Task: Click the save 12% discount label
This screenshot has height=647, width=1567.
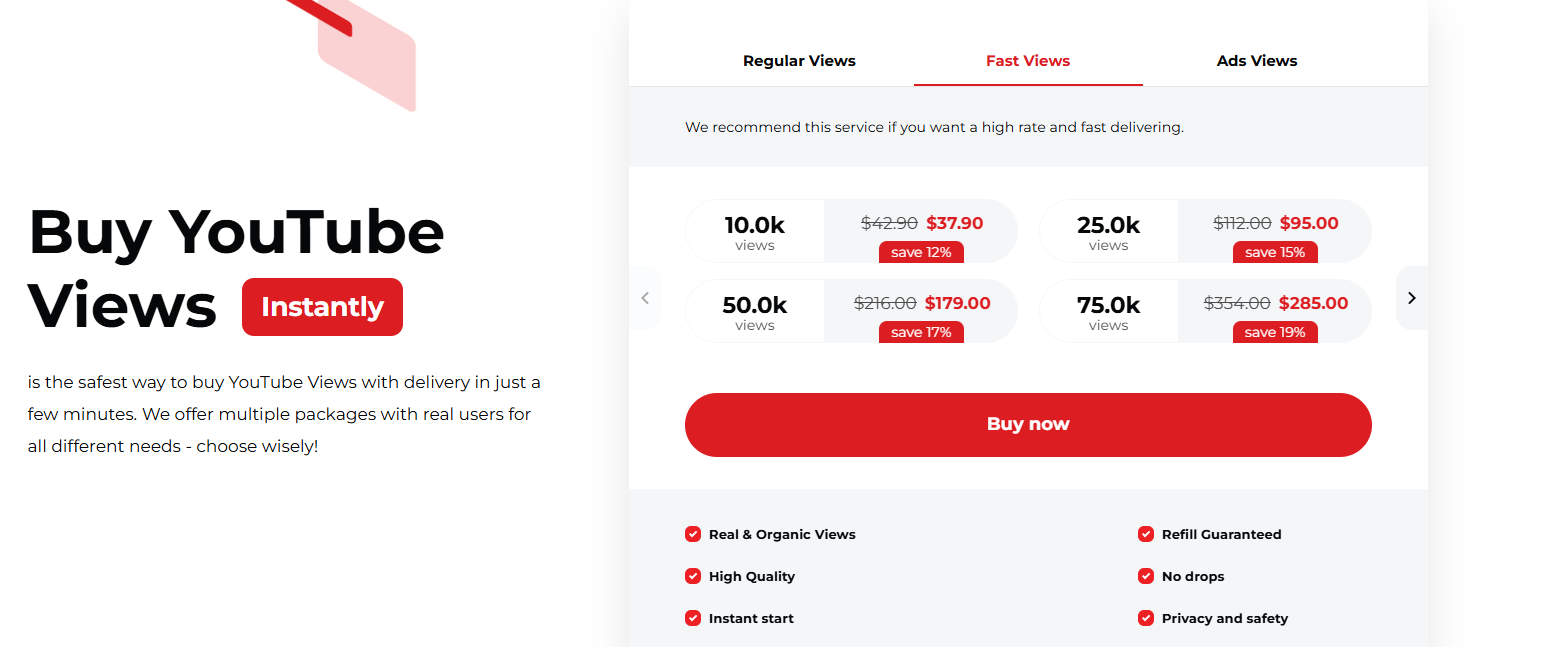Action: coord(921,252)
